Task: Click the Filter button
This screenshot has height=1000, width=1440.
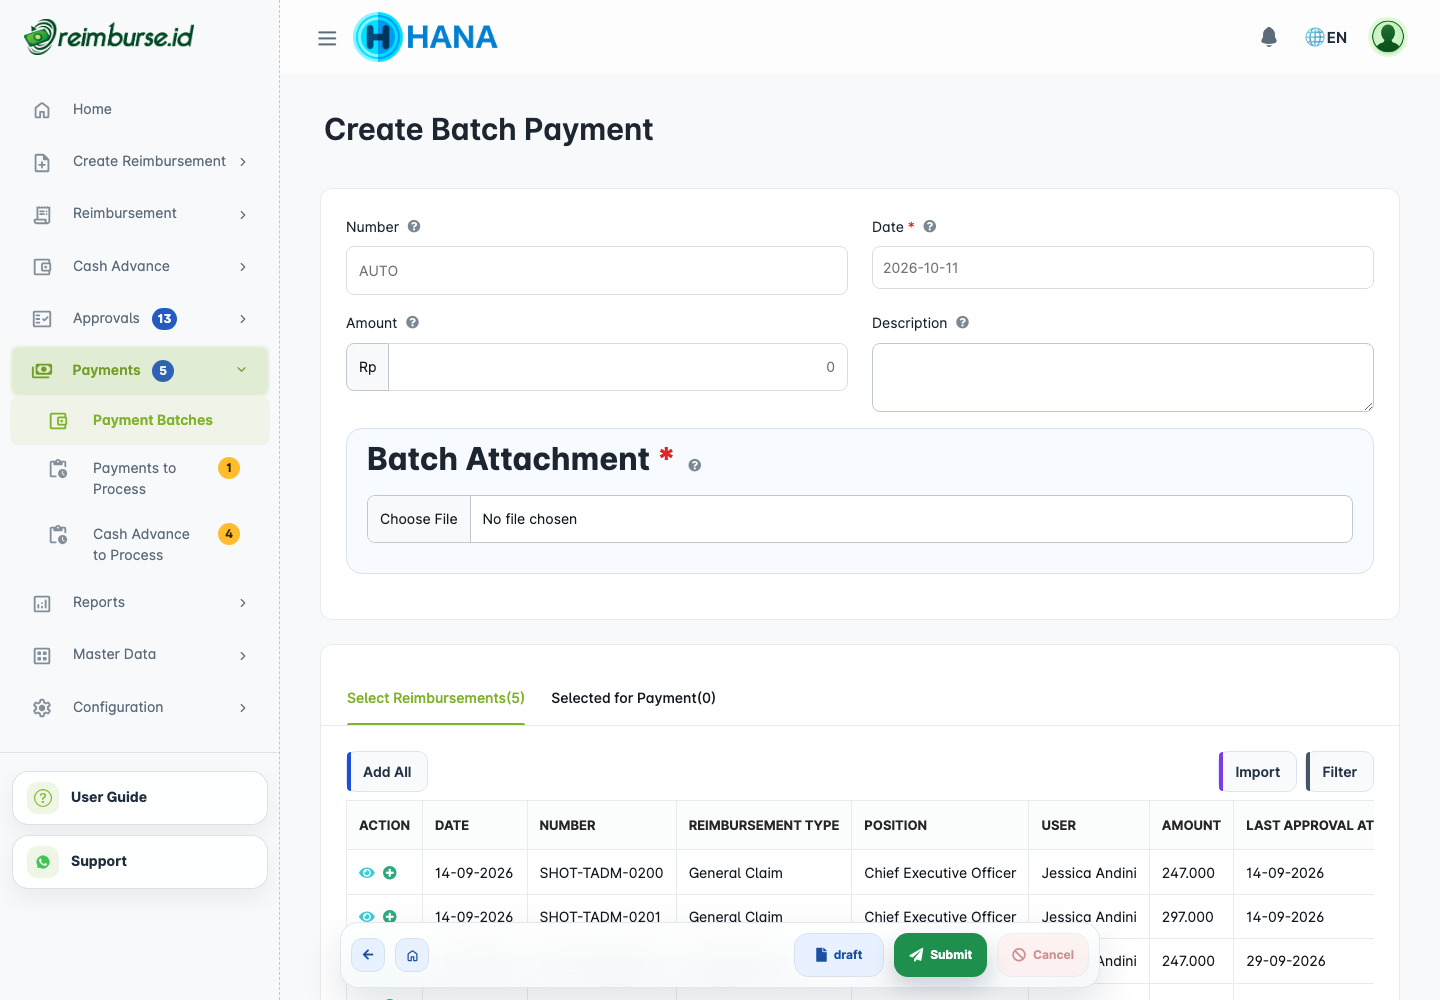Action: (1340, 772)
